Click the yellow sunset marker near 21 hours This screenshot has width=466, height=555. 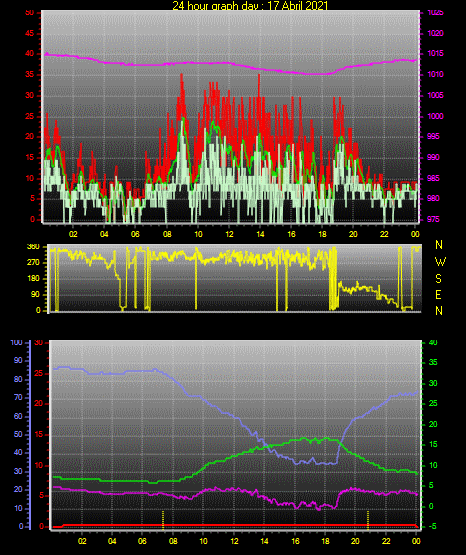click(x=368, y=520)
